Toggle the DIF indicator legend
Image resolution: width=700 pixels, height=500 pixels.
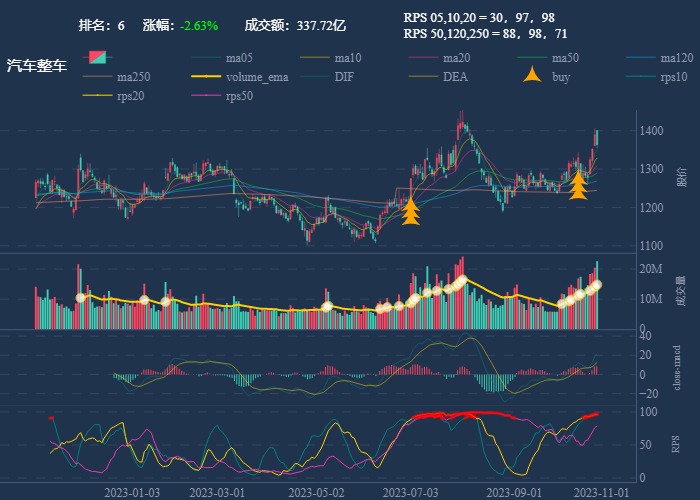[314, 77]
